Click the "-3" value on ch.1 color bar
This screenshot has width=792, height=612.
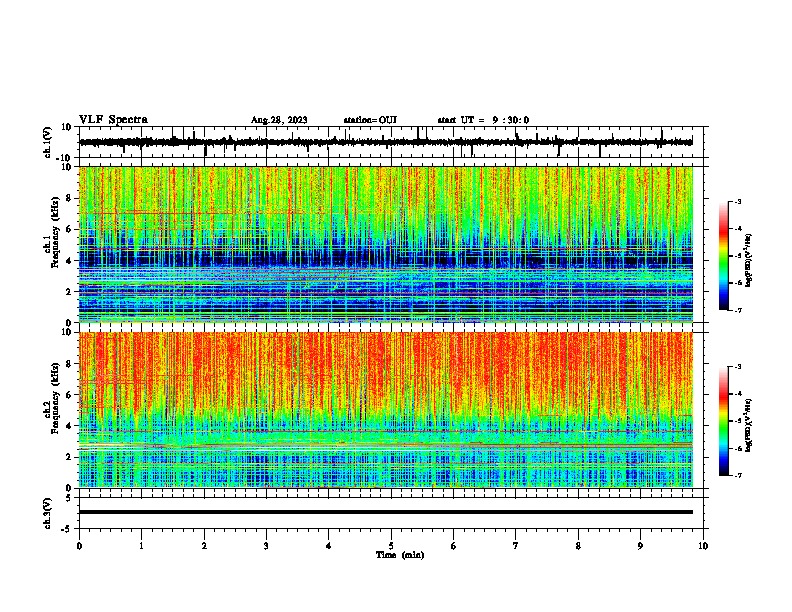(x=738, y=201)
